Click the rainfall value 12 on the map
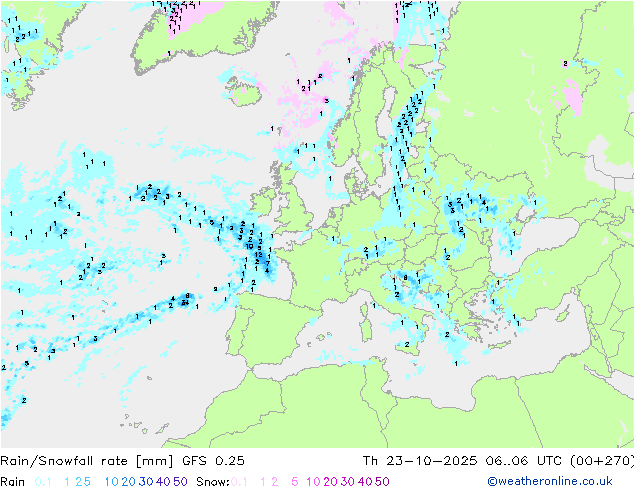The width and height of the screenshot is (634, 490). (x=259, y=255)
